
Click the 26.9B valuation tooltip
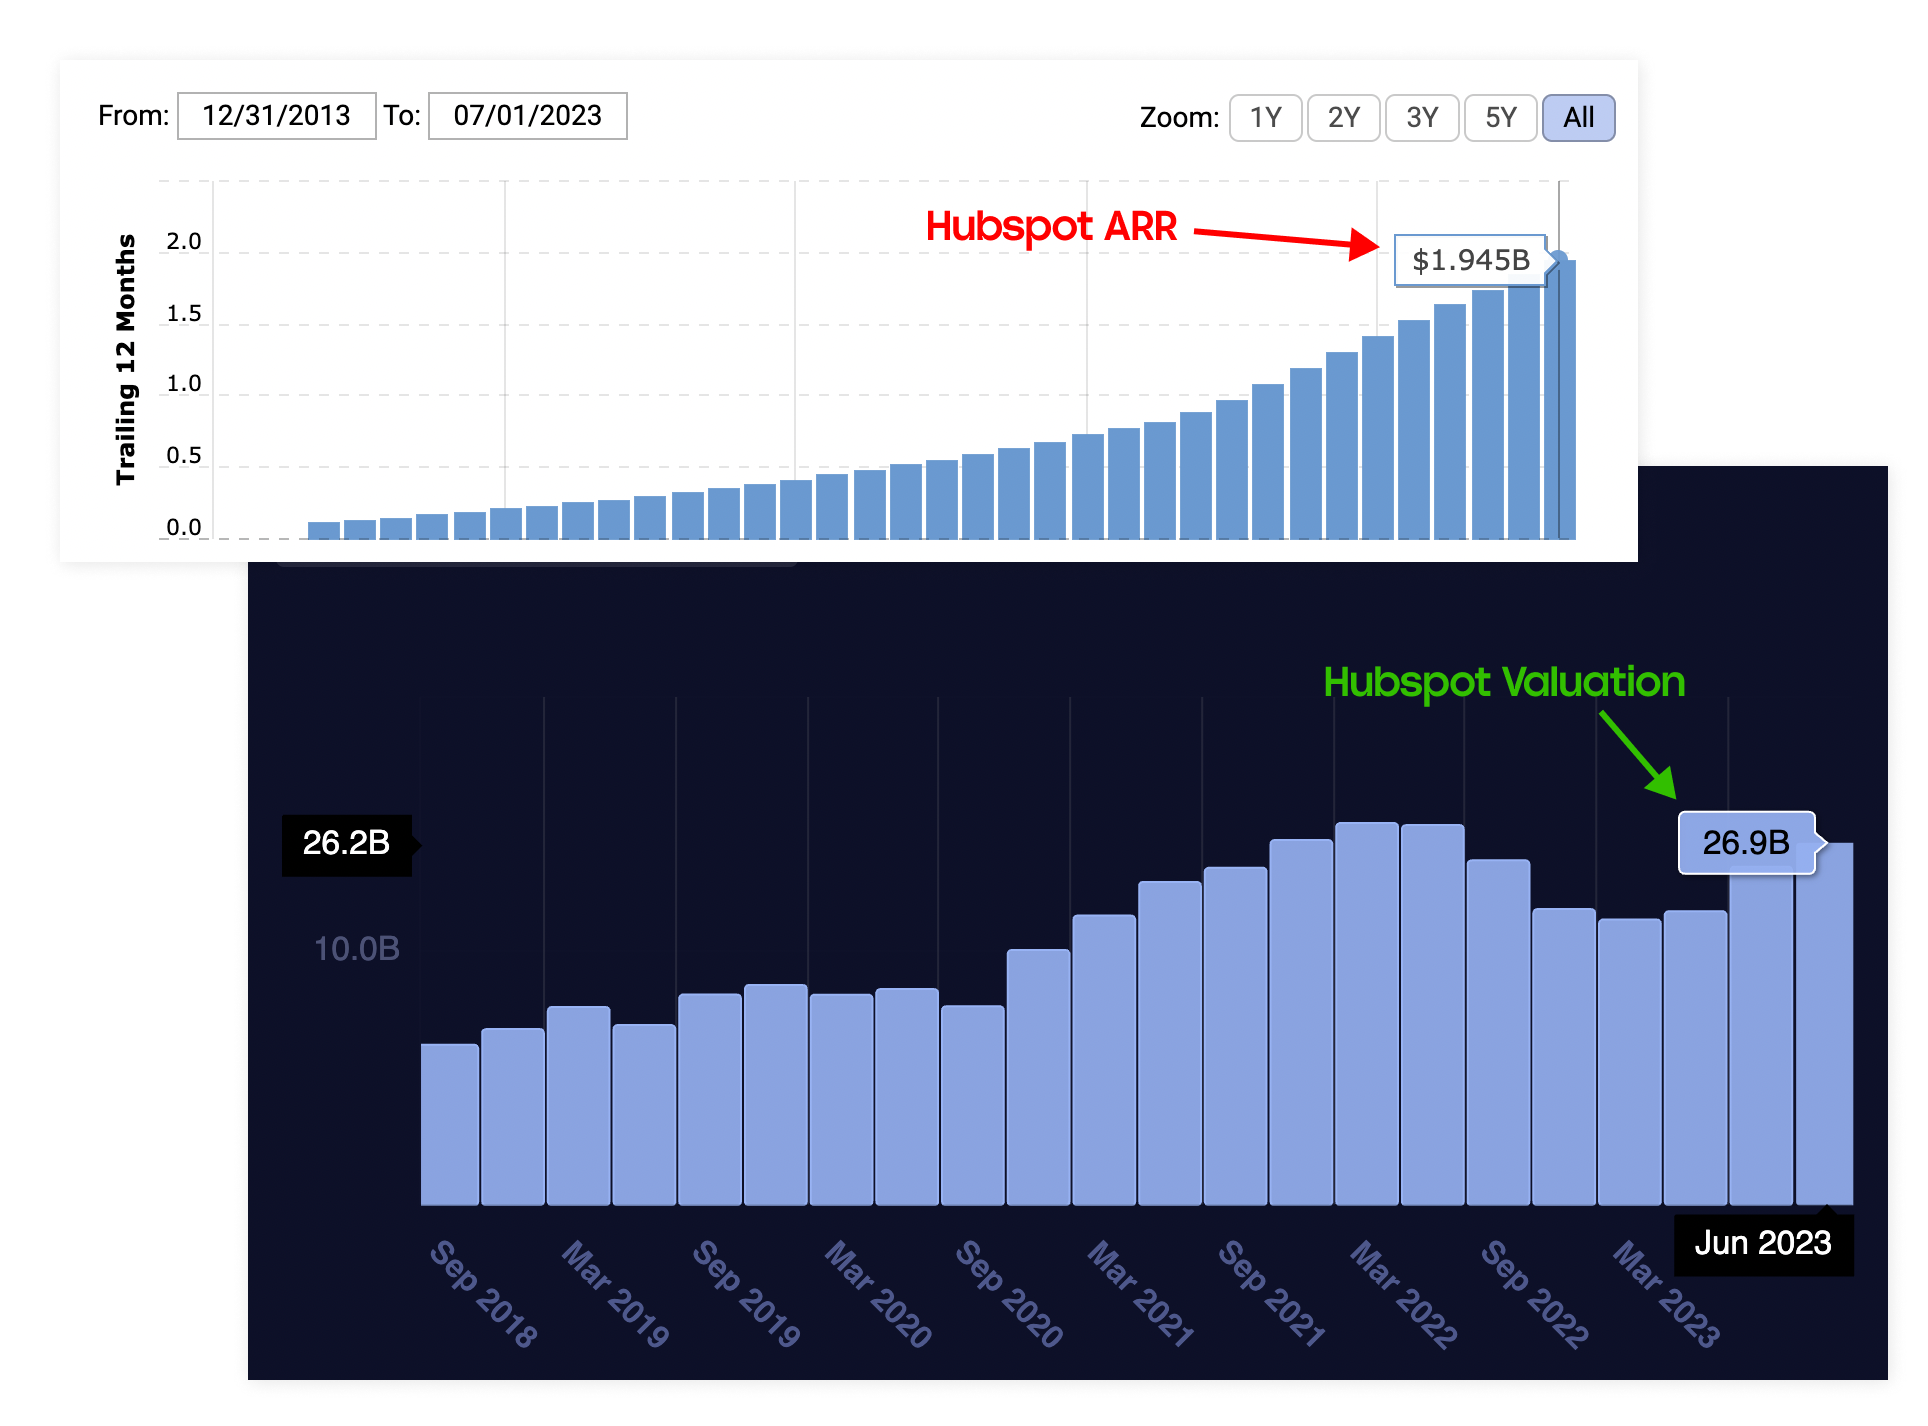tap(1746, 842)
